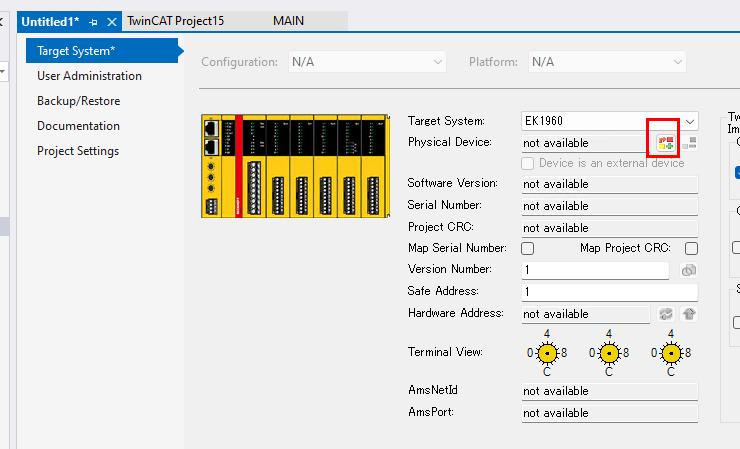Open Backup/Restore page
Image resolution: width=740 pixels, height=449 pixels.
78,101
